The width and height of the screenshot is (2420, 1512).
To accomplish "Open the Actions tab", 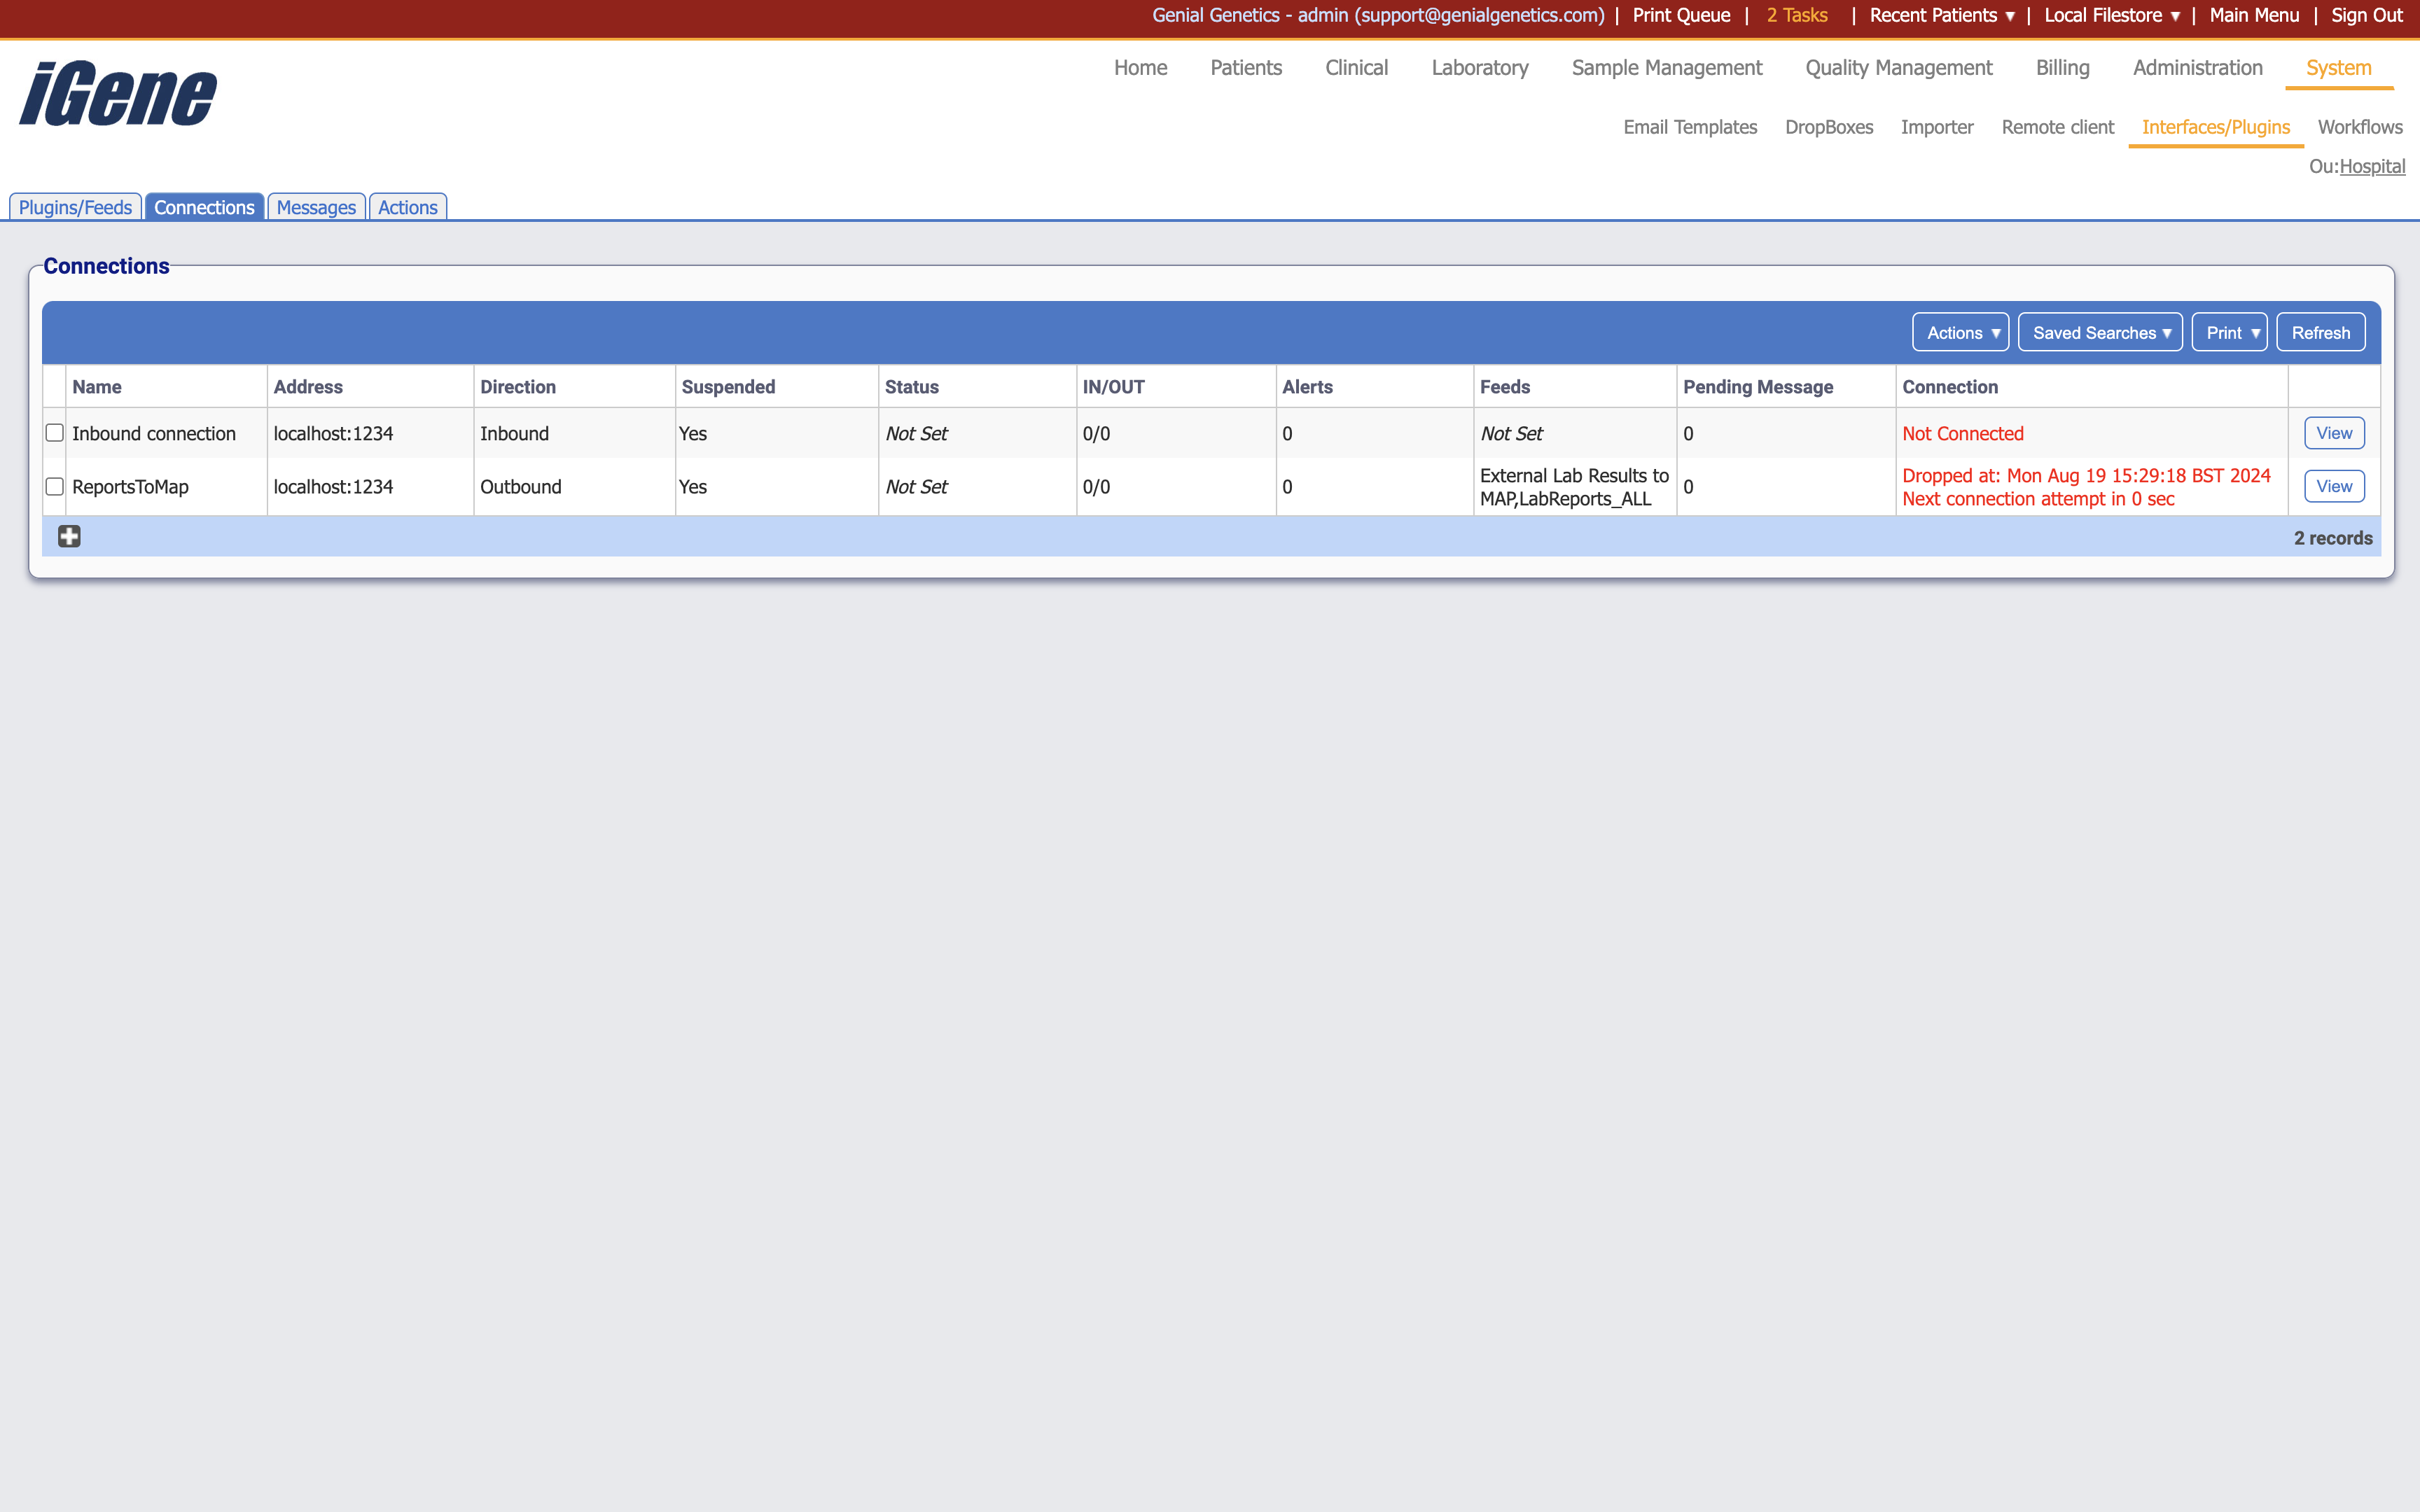I will click(x=407, y=207).
